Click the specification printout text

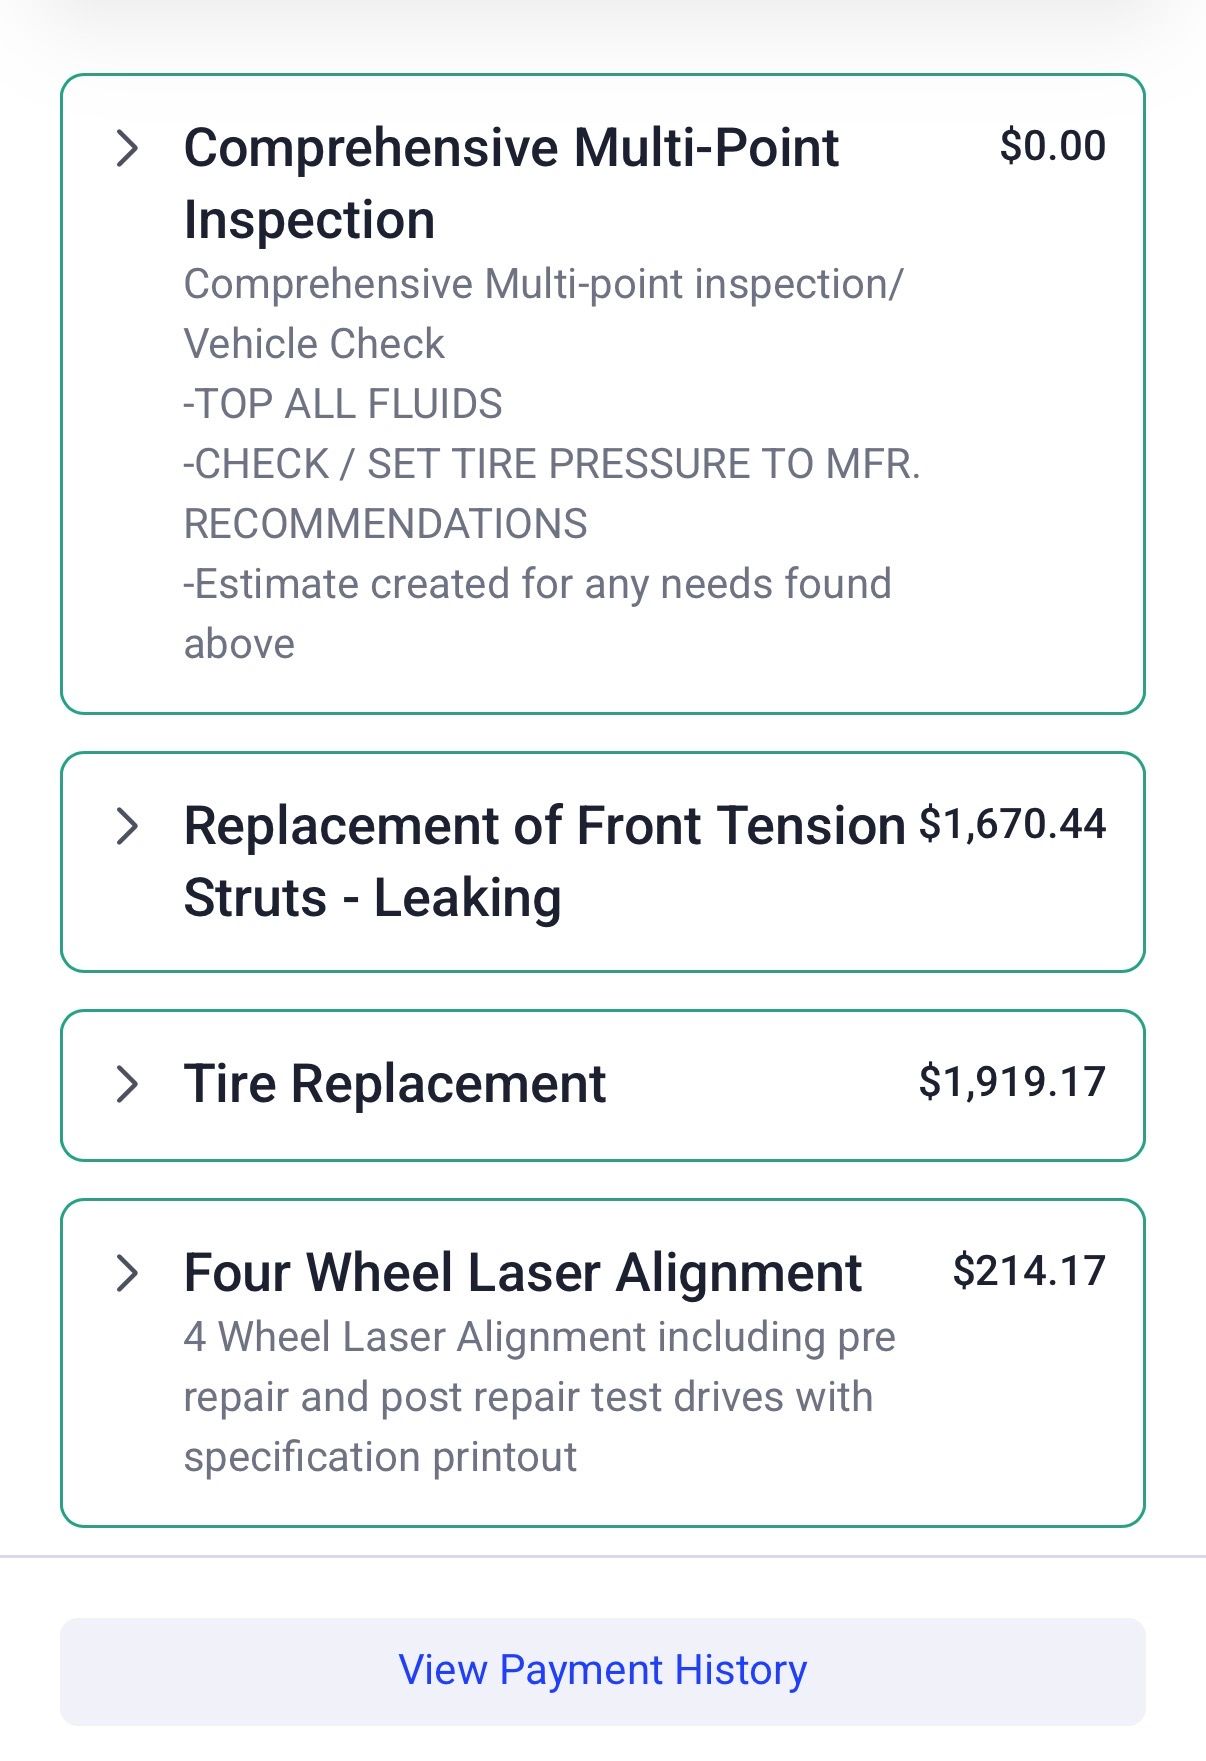click(x=380, y=1457)
